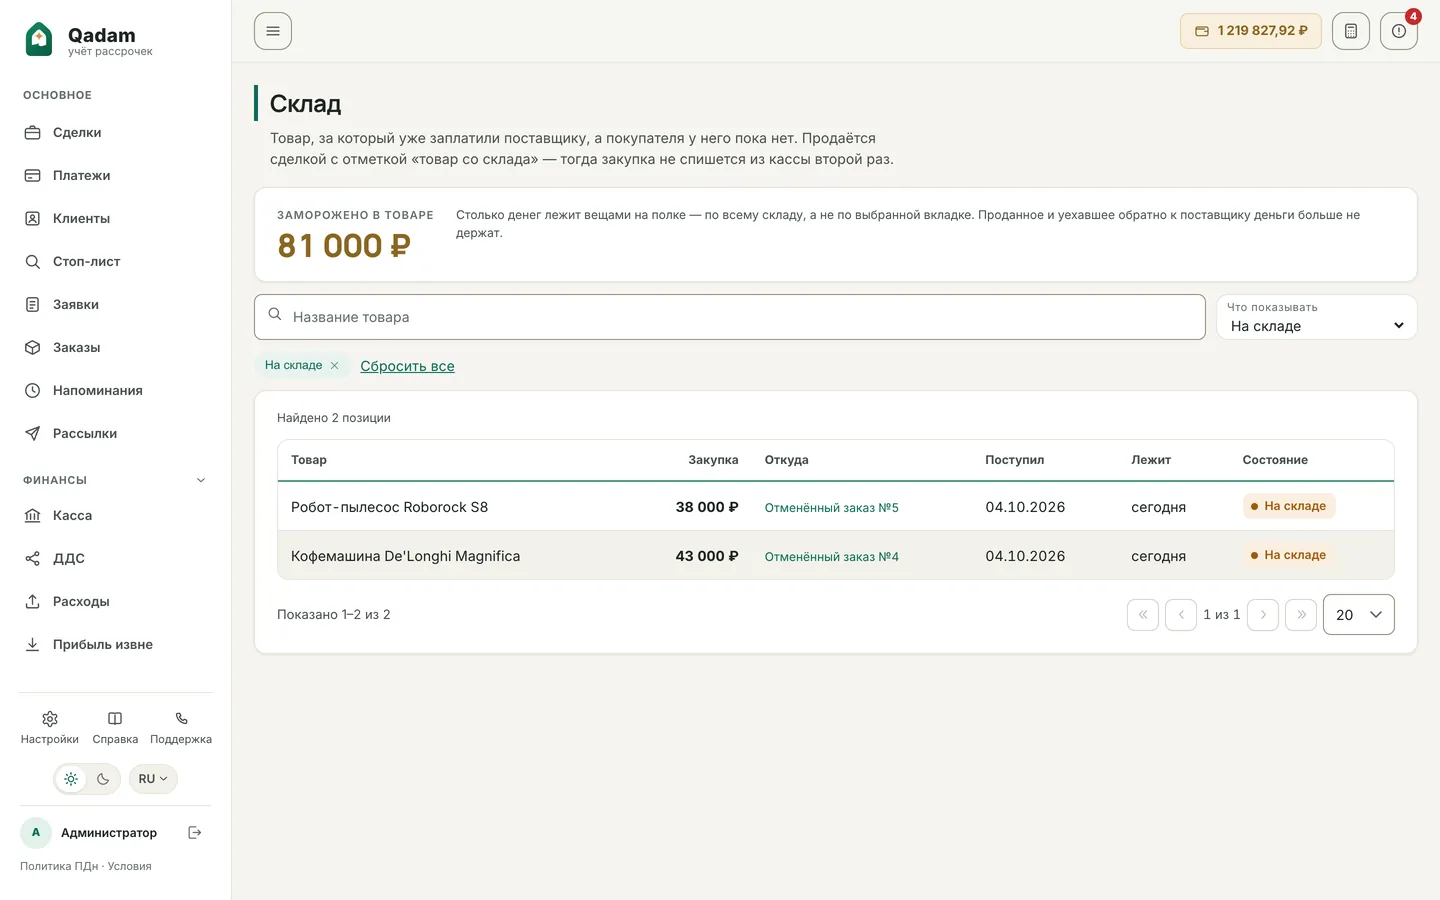The width and height of the screenshot is (1440, 900).
Task: Go to last page pagination button
Action: [1301, 615]
